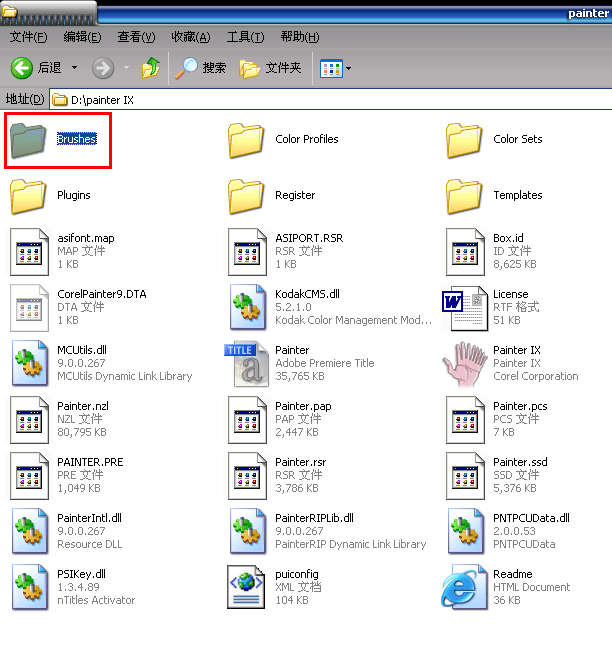
Task: Expand the Views dropdown arrow
Action: (348, 69)
